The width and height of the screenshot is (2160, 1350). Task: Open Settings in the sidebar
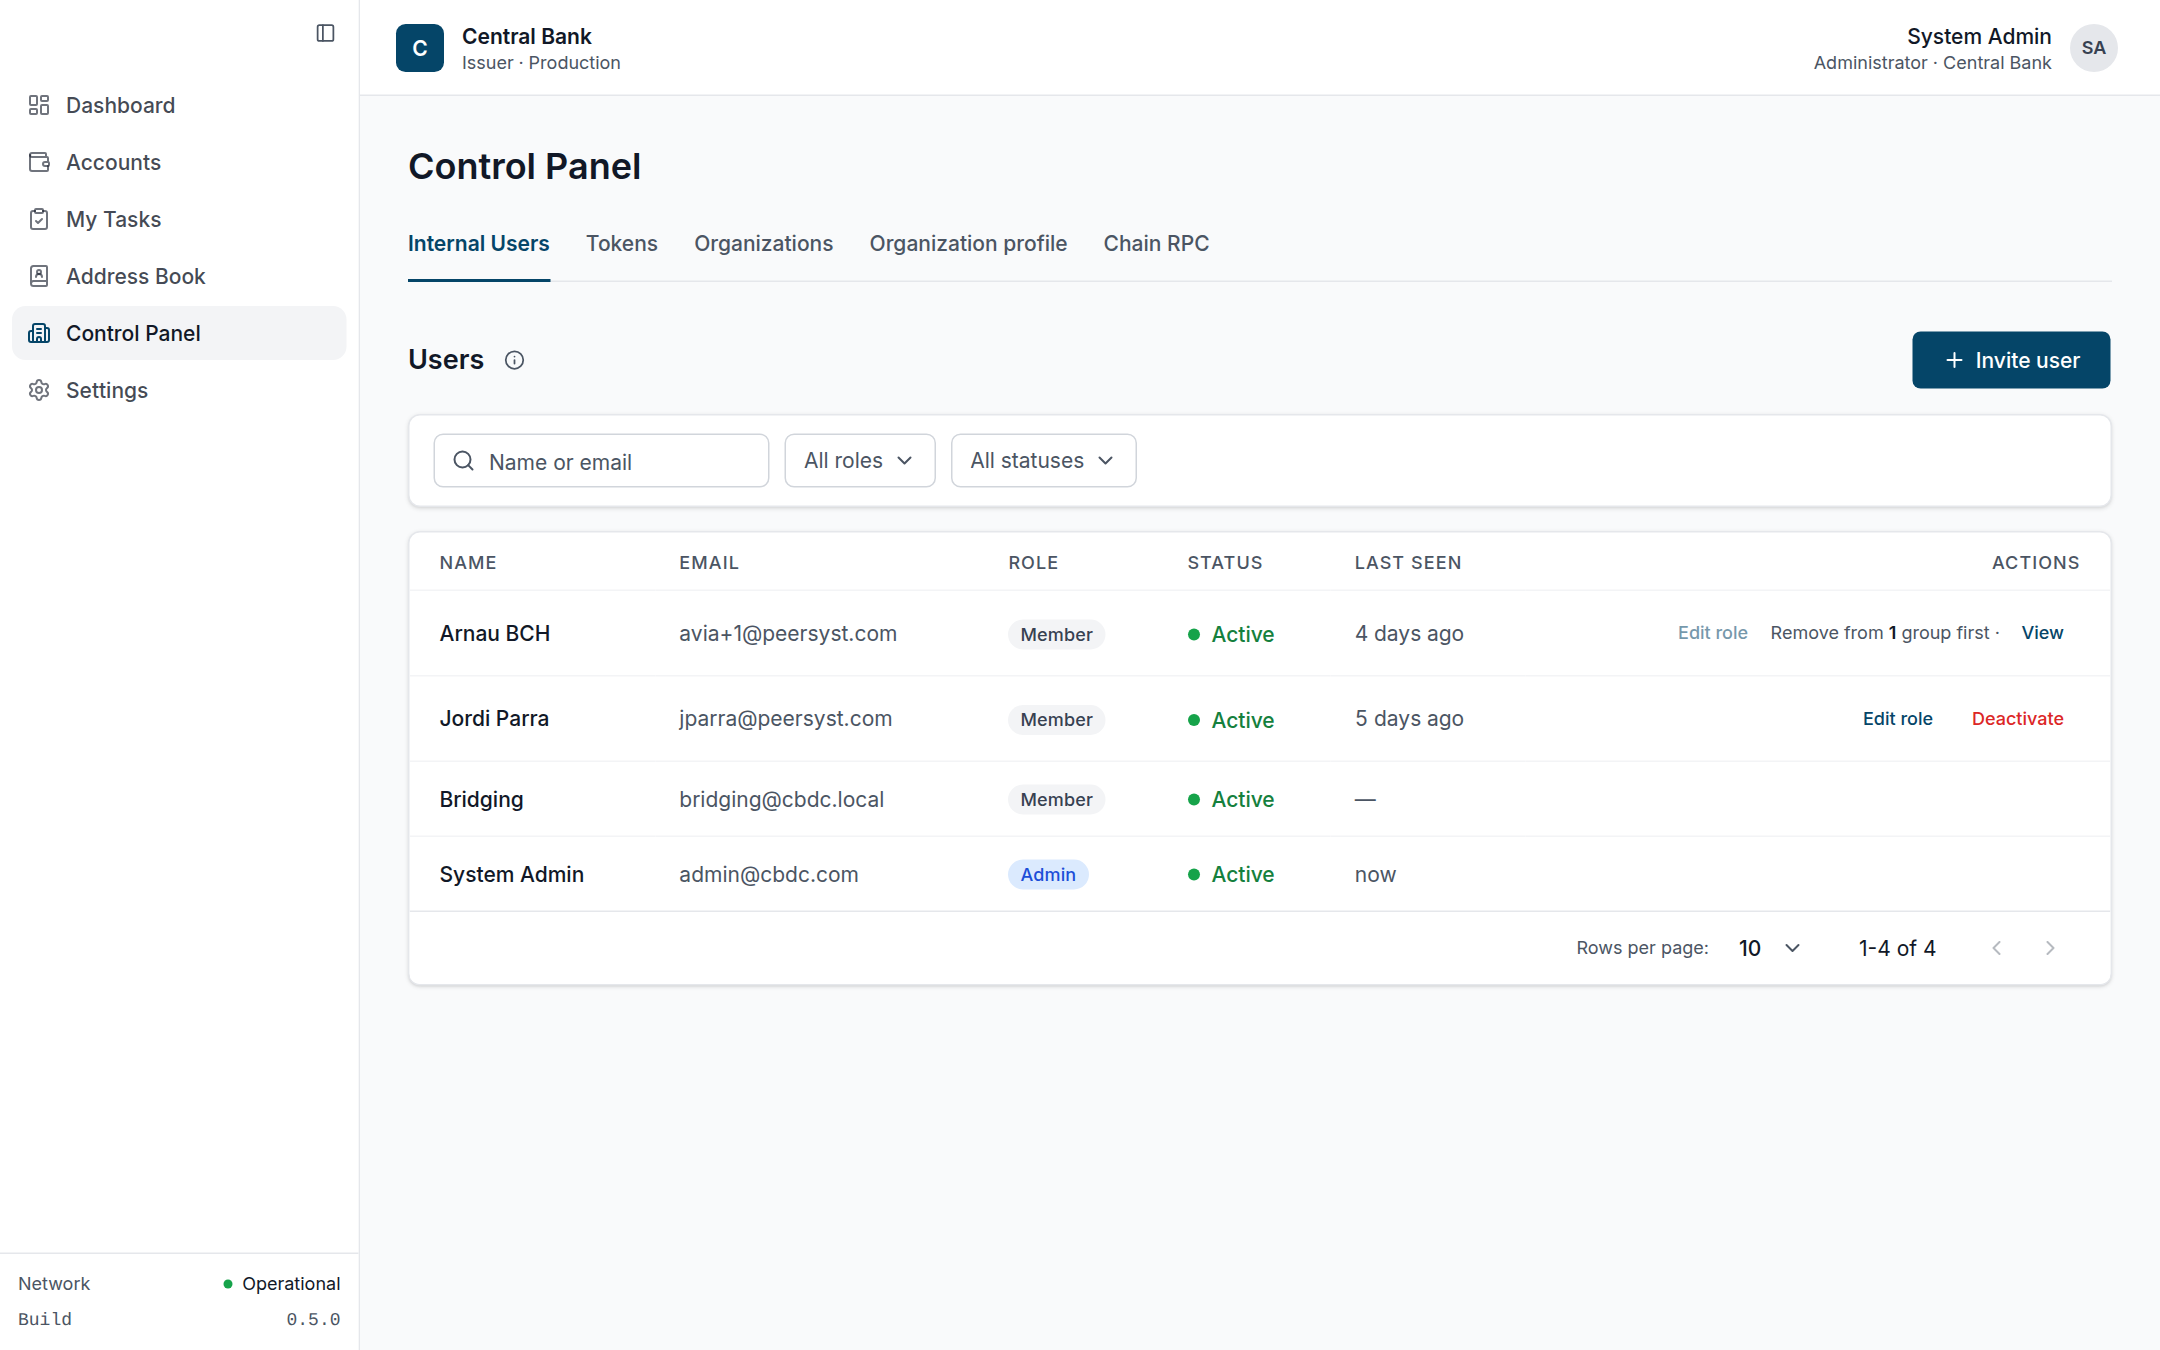(179, 390)
